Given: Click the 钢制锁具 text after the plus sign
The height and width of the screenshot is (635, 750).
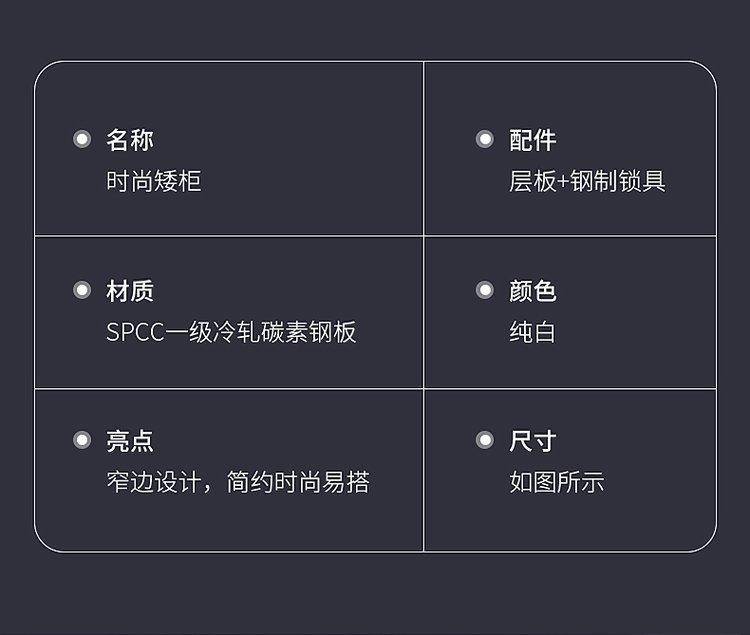Looking at the screenshot, I should [x=618, y=181].
